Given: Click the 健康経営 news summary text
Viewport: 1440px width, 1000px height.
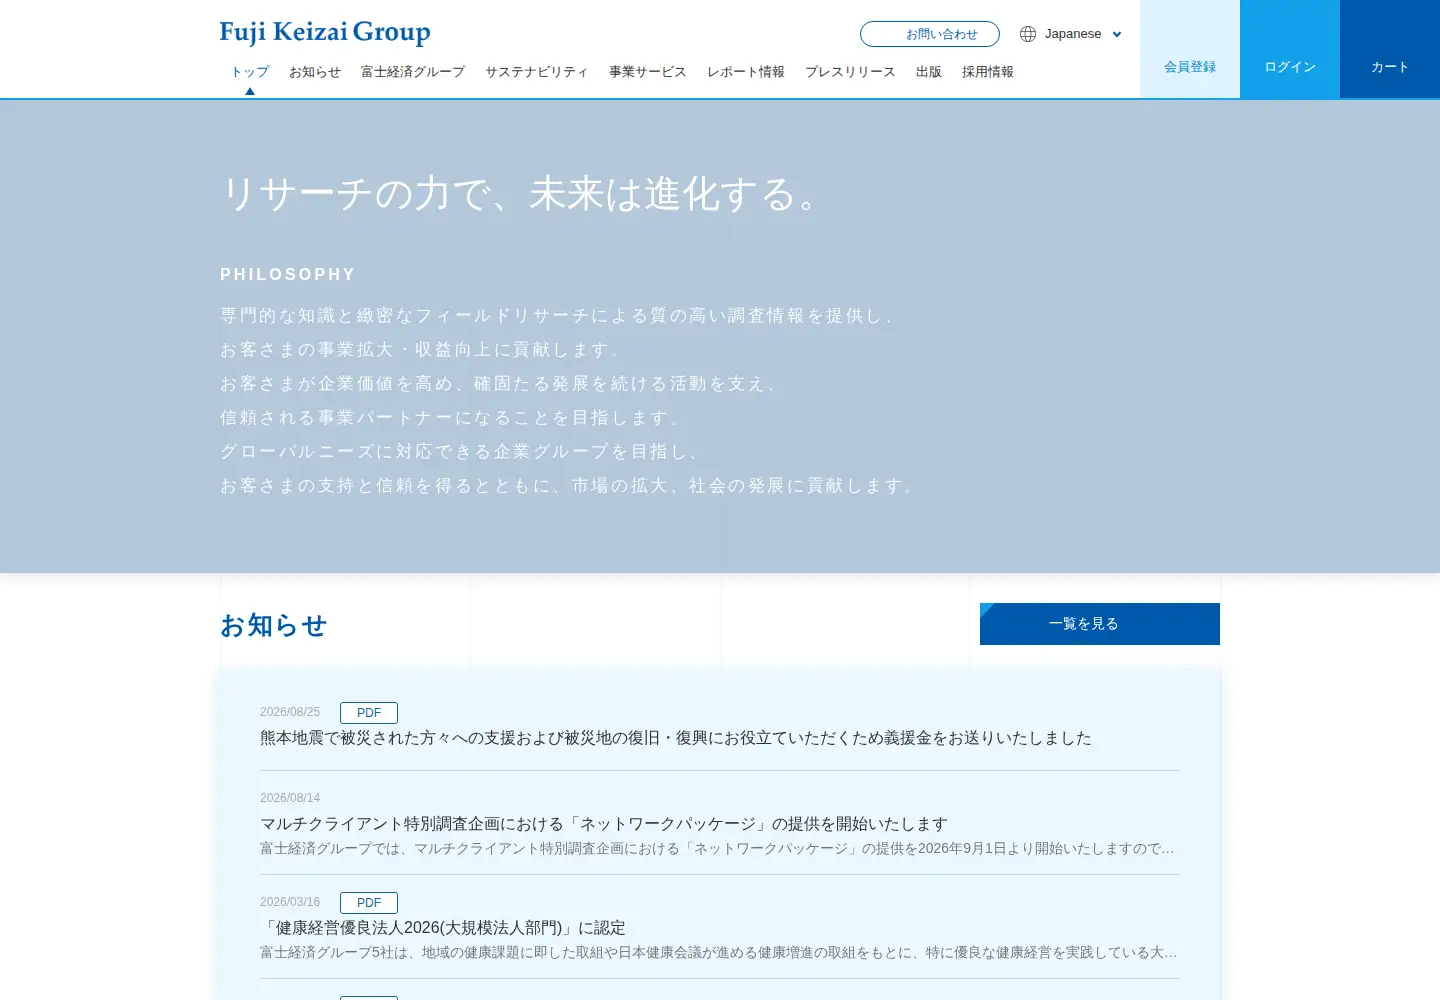Looking at the screenshot, I should pyautogui.click(x=718, y=953).
